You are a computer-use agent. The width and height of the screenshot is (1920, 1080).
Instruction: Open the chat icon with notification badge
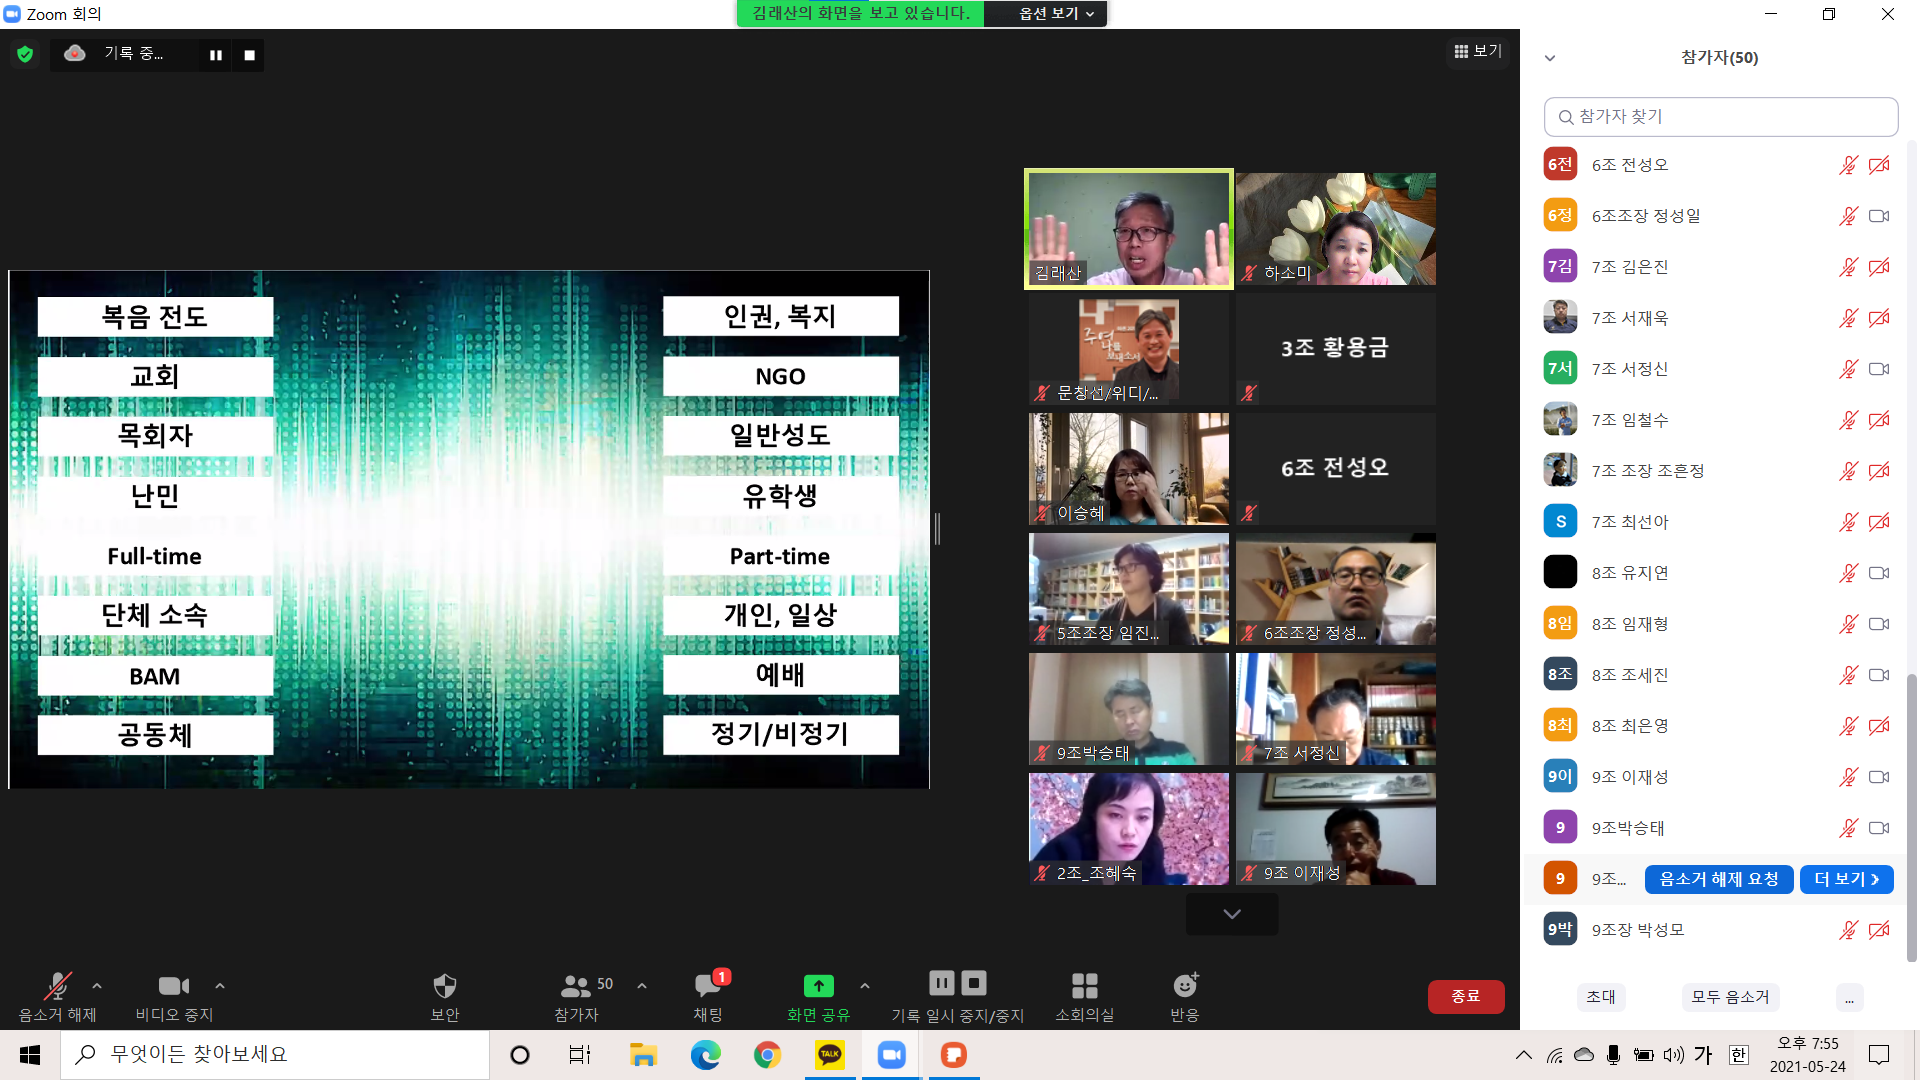click(x=708, y=987)
